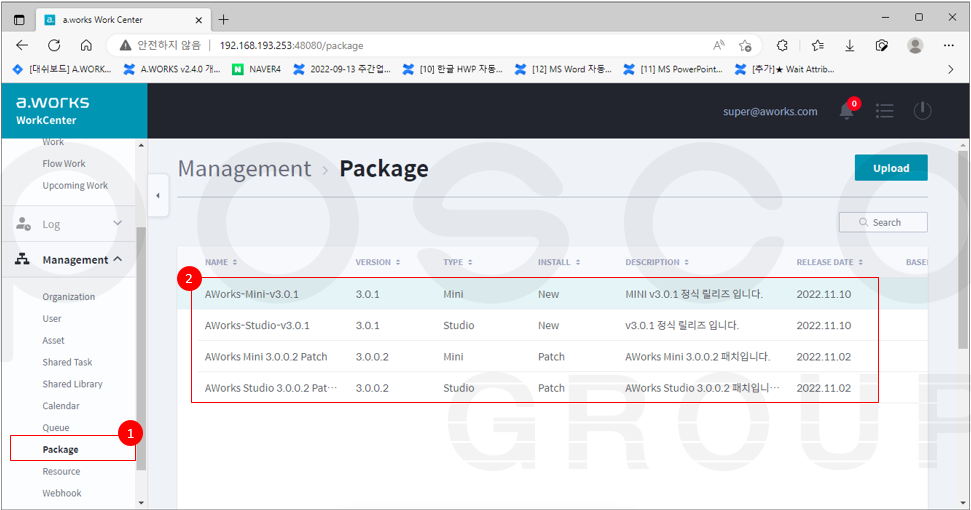Show more bookmarks with the chevron
This screenshot has width=971, height=510.
coord(951,69)
